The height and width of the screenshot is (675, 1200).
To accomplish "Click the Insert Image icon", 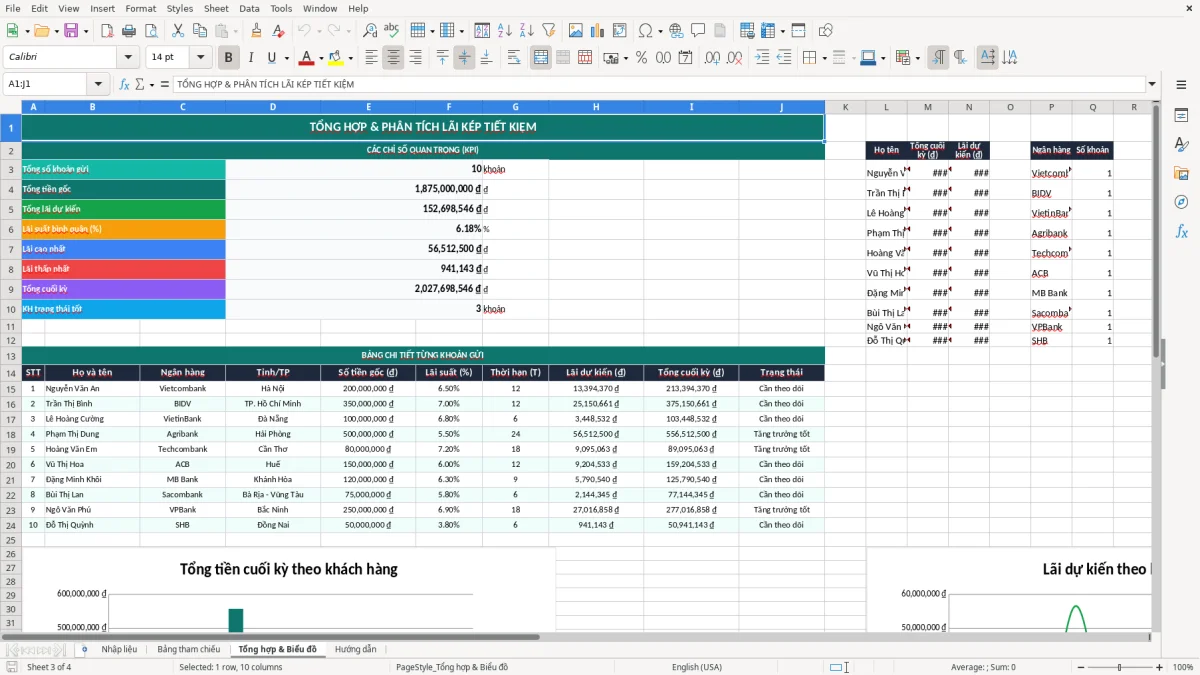I will tap(578, 31).
